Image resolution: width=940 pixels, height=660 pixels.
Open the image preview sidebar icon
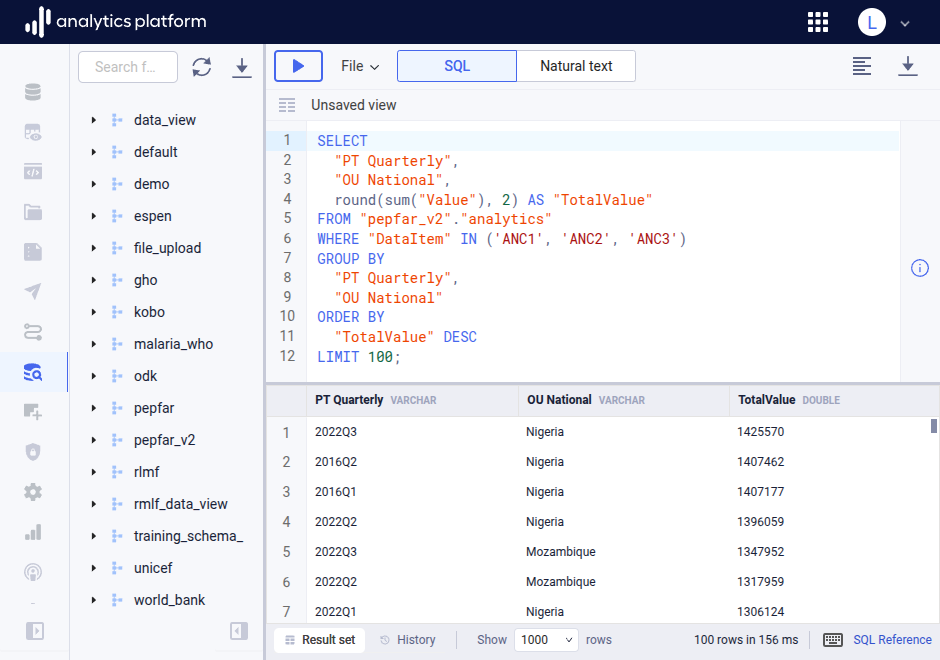(x=33, y=132)
